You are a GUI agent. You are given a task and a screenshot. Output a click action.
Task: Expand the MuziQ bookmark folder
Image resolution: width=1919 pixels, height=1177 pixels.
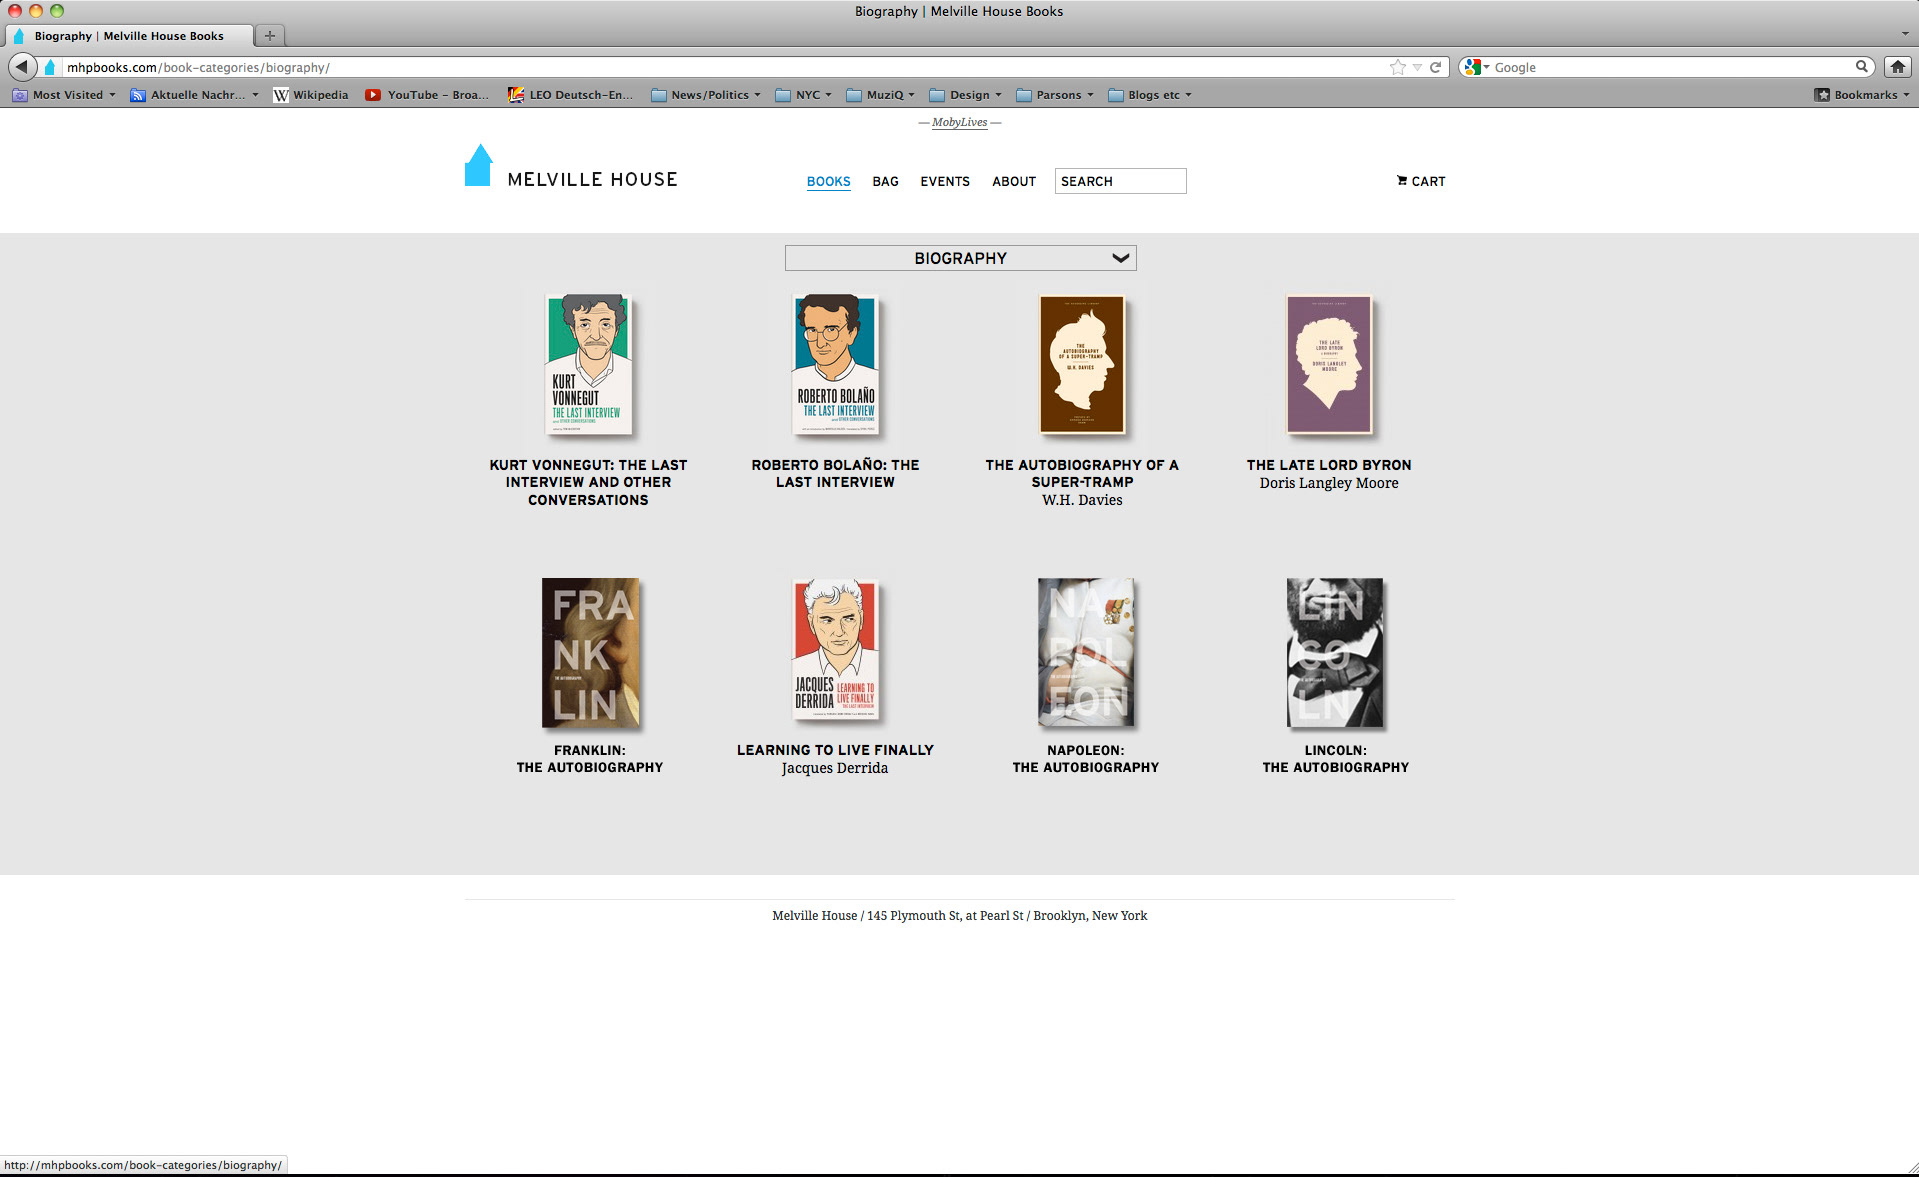tap(880, 95)
